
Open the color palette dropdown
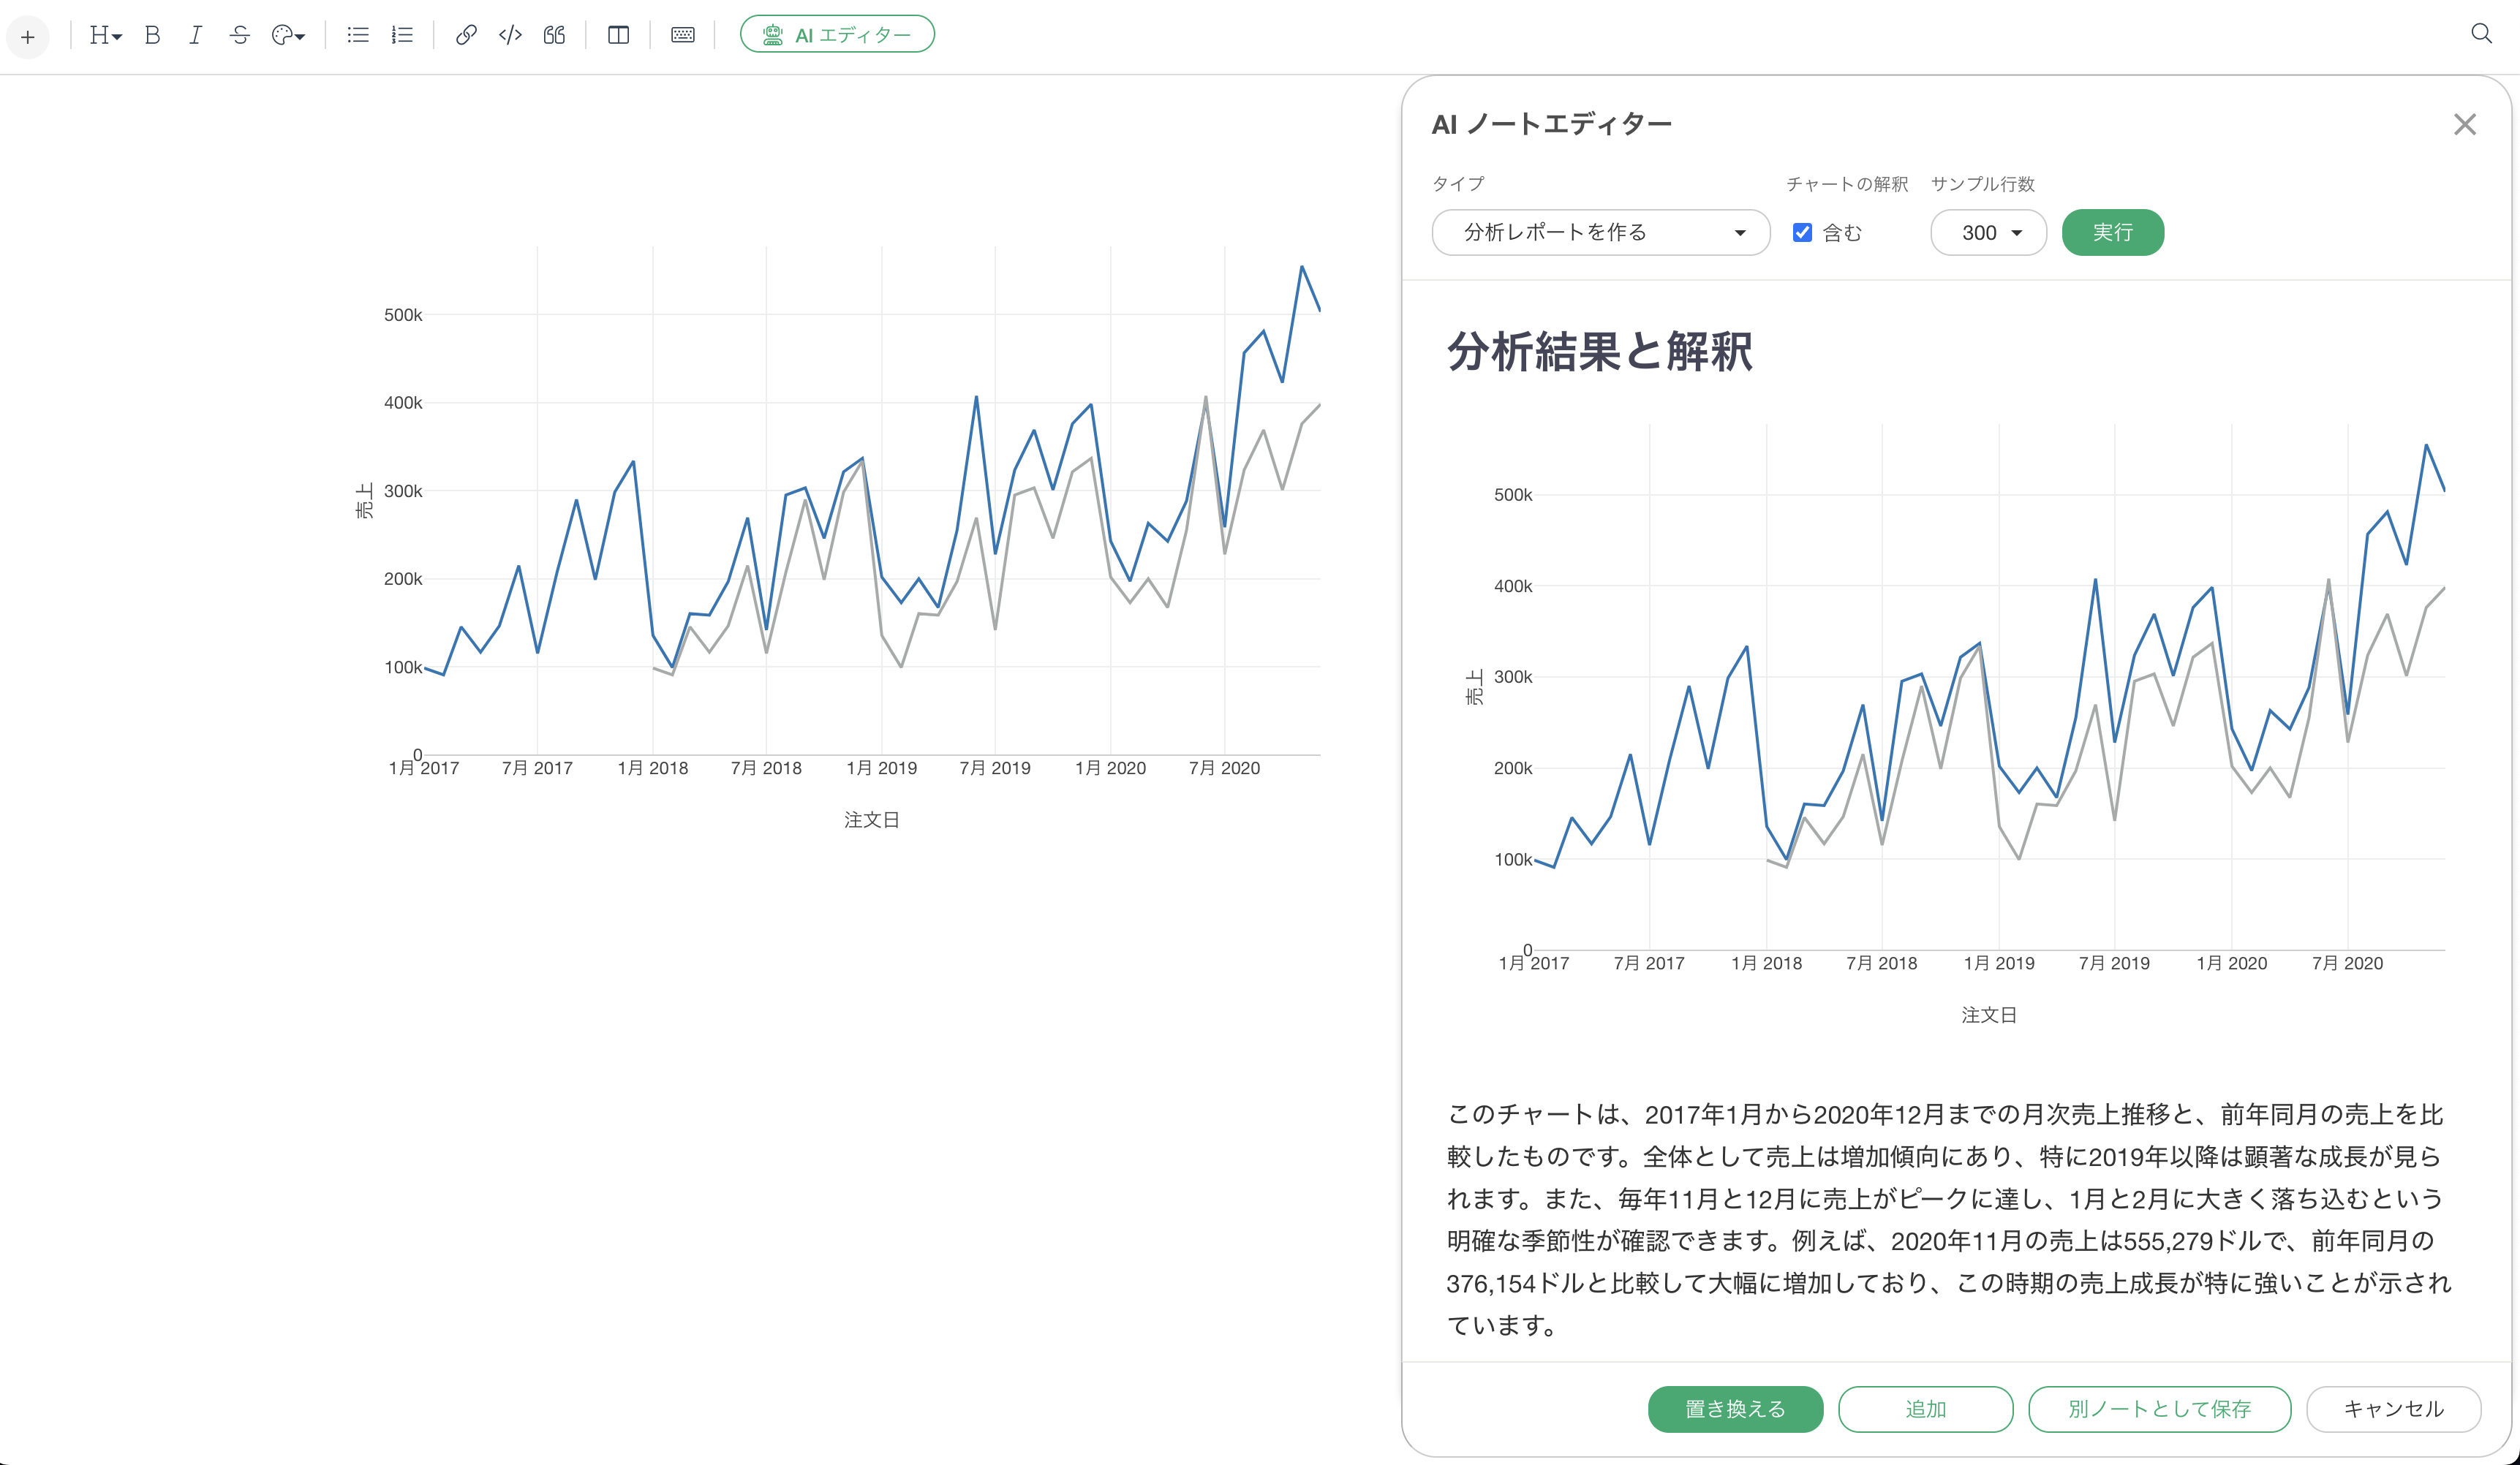point(288,36)
